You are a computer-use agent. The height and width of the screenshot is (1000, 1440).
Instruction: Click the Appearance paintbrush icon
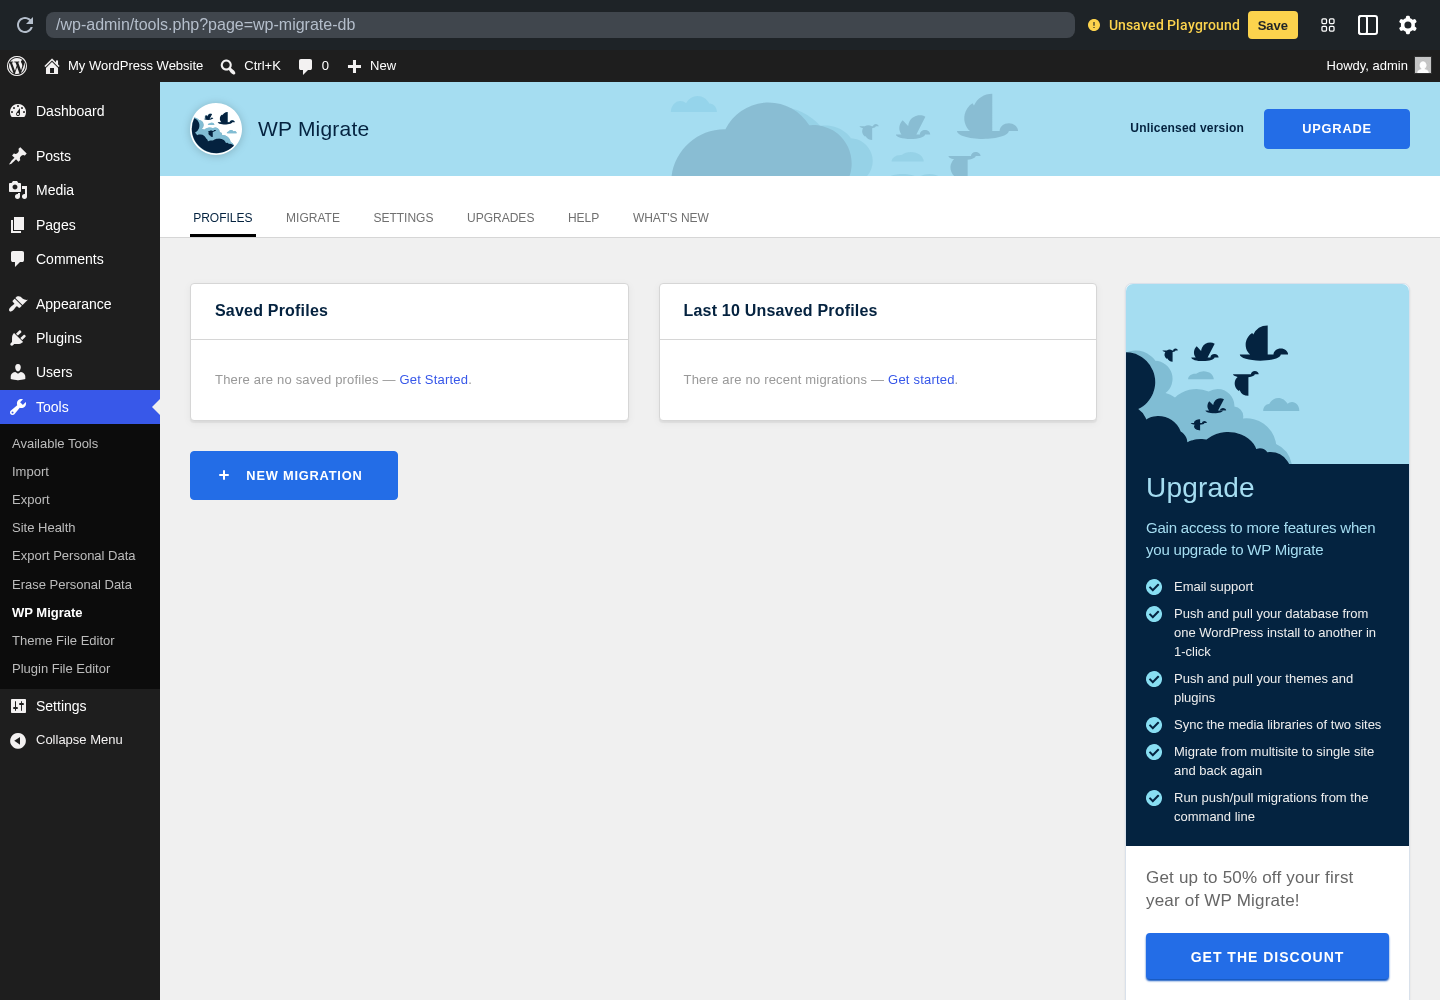(x=18, y=304)
